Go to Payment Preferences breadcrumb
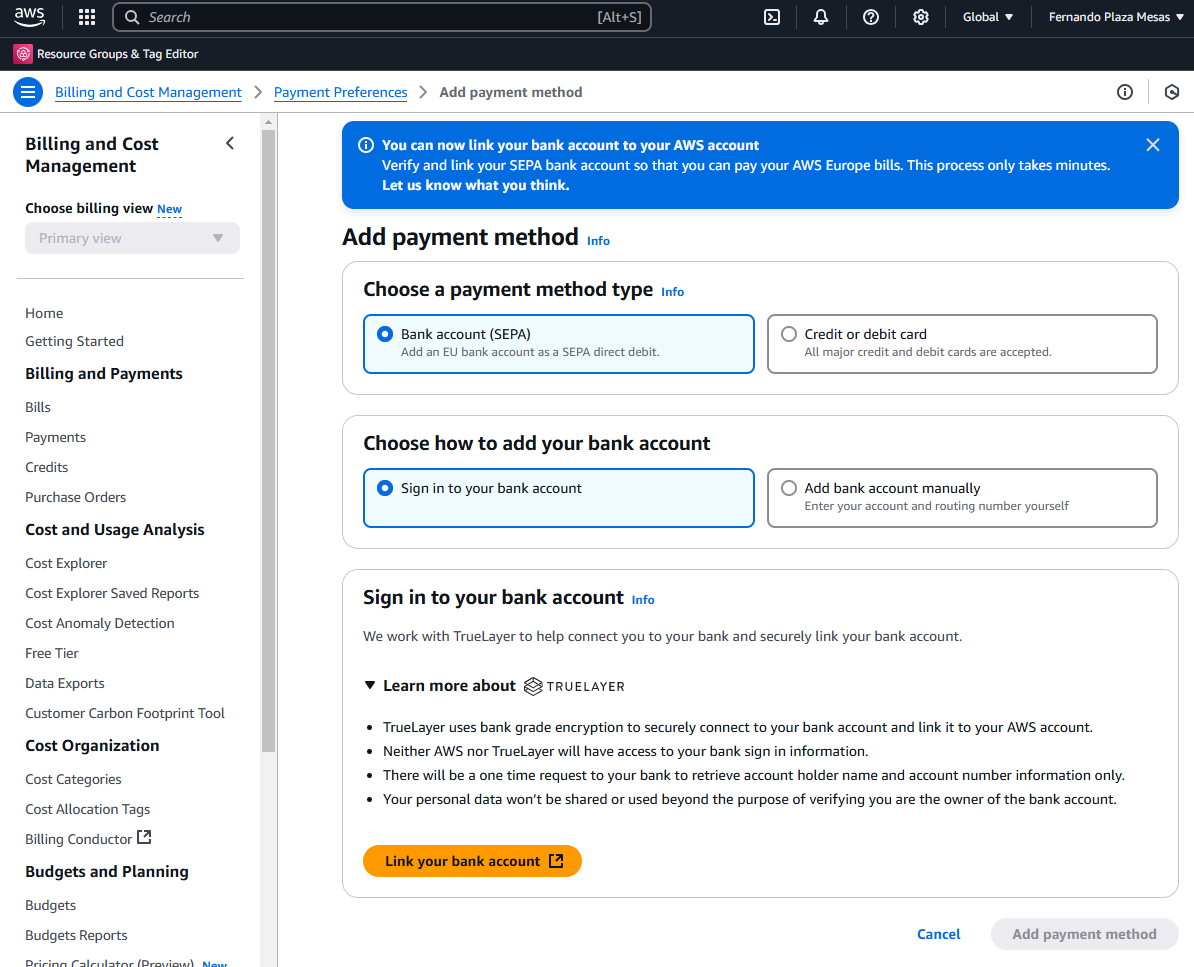 [340, 92]
